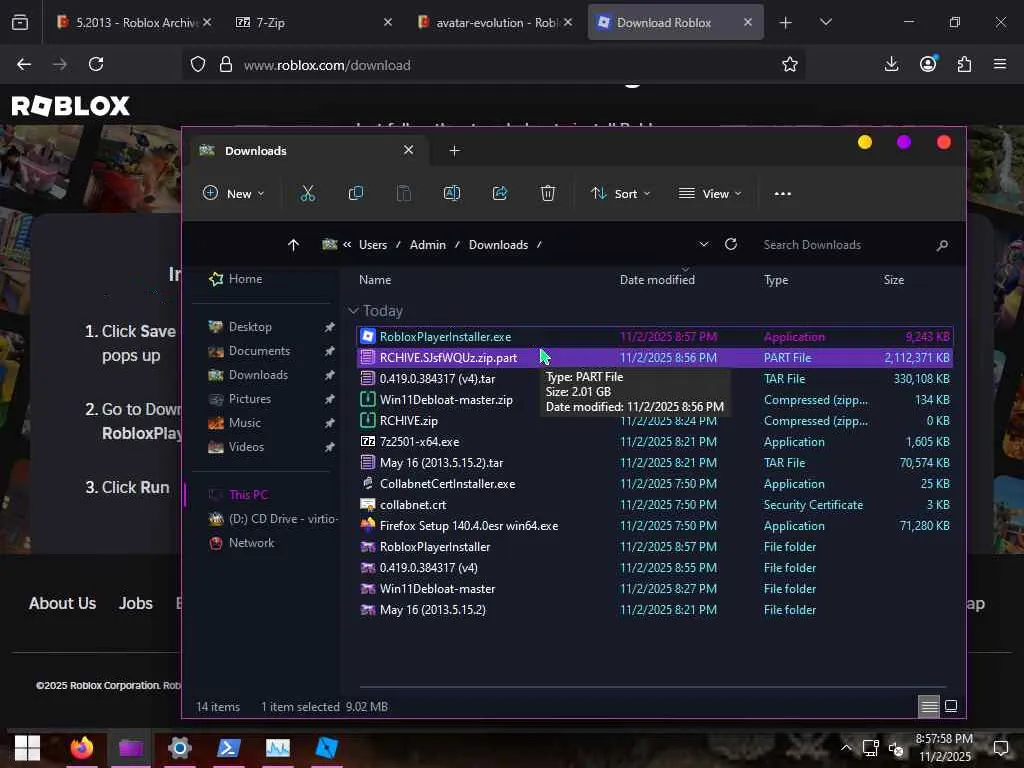Click the Firefox URL address bar
Viewport: 1024px width, 768px height.
[509, 65]
